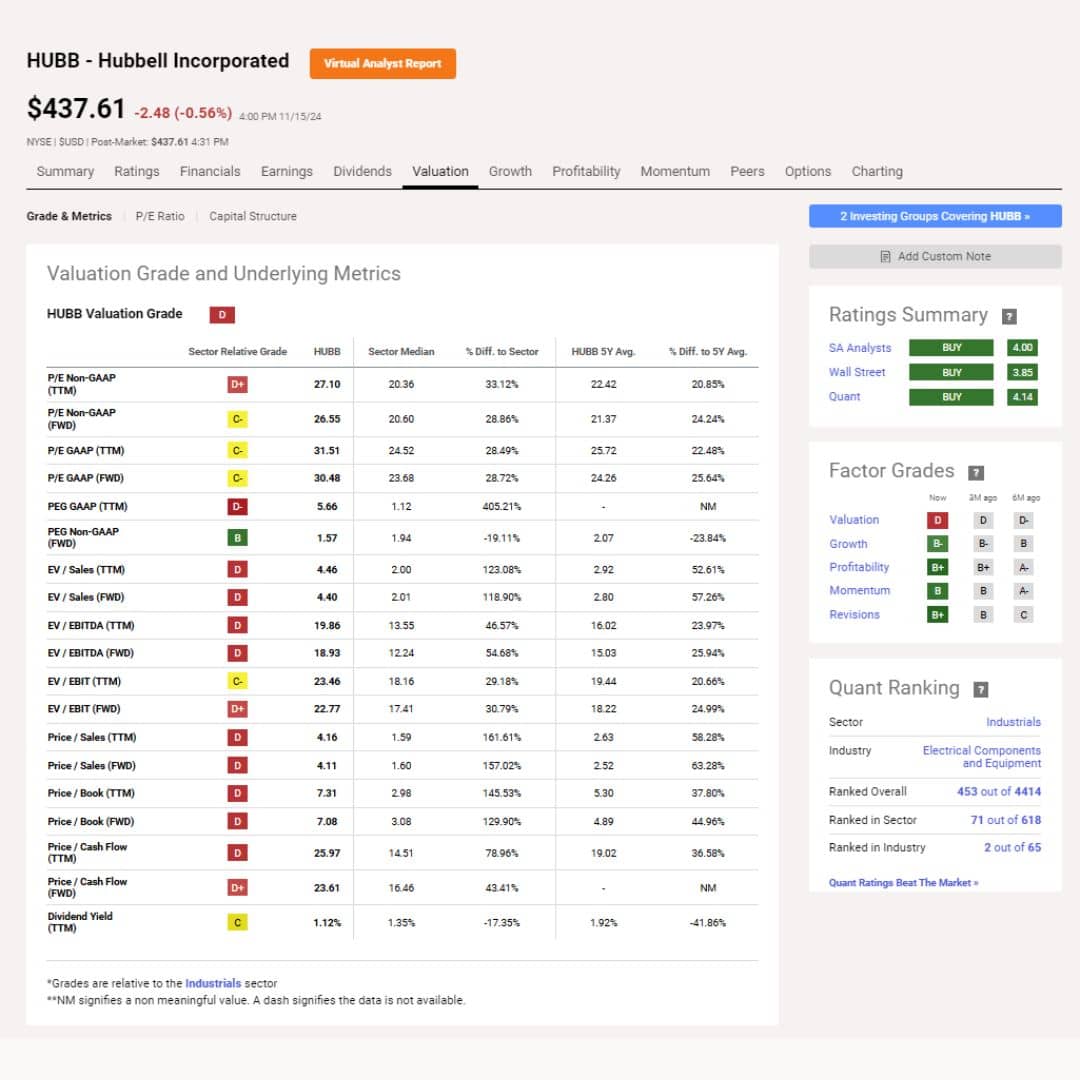Open the Profitability tab
This screenshot has width=1080, height=1080.
[586, 172]
